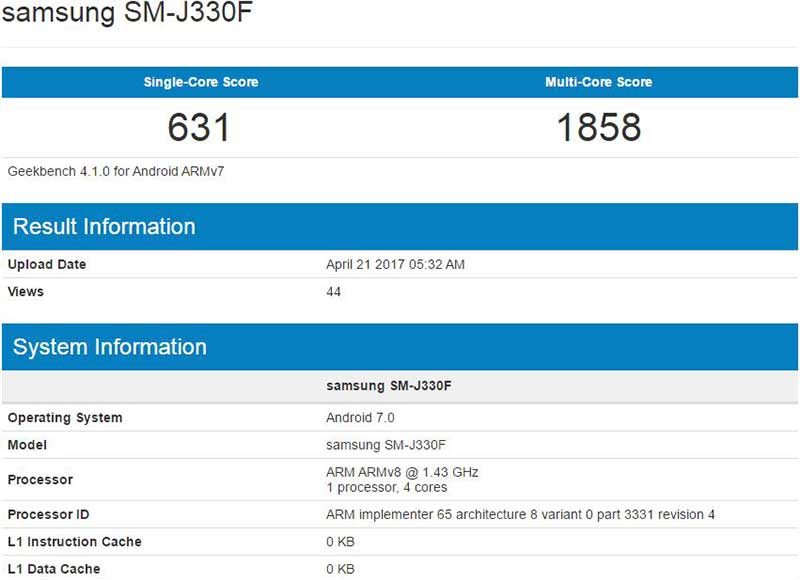Click the single-core score value 631
Image resolution: width=800 pixels, height=580 pixels.
point(199,127)
